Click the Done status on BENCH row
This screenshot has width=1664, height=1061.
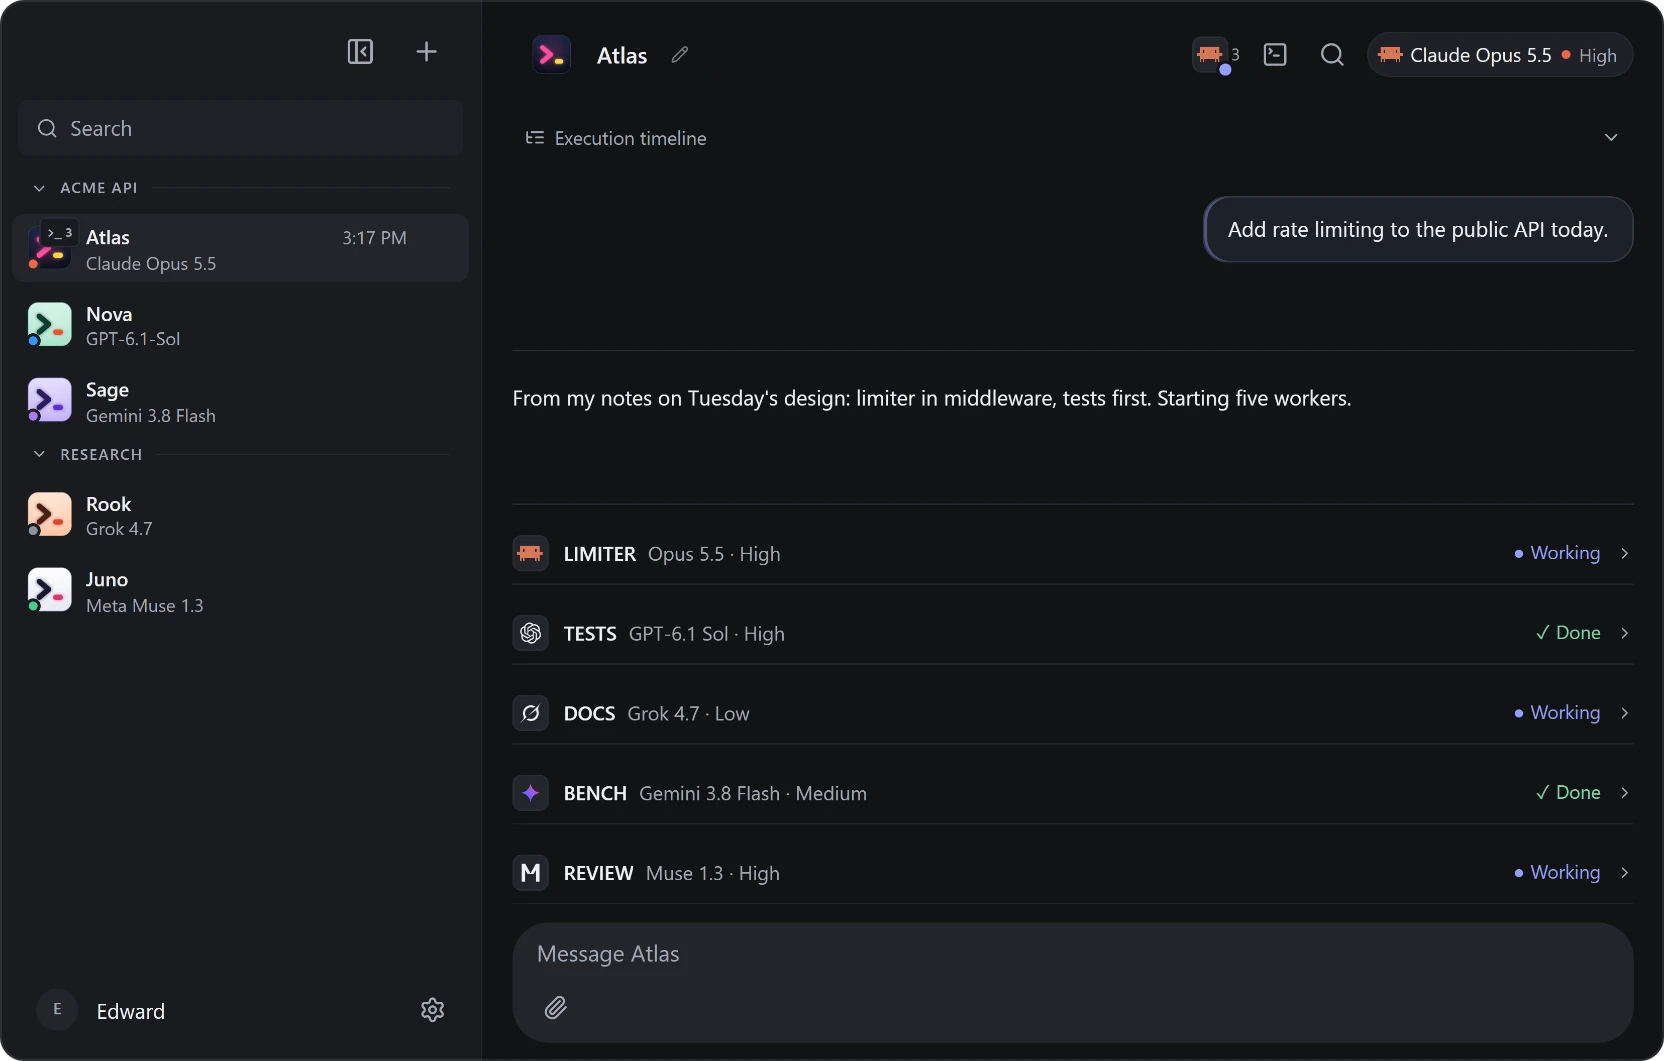click(x=1568, y=793)
